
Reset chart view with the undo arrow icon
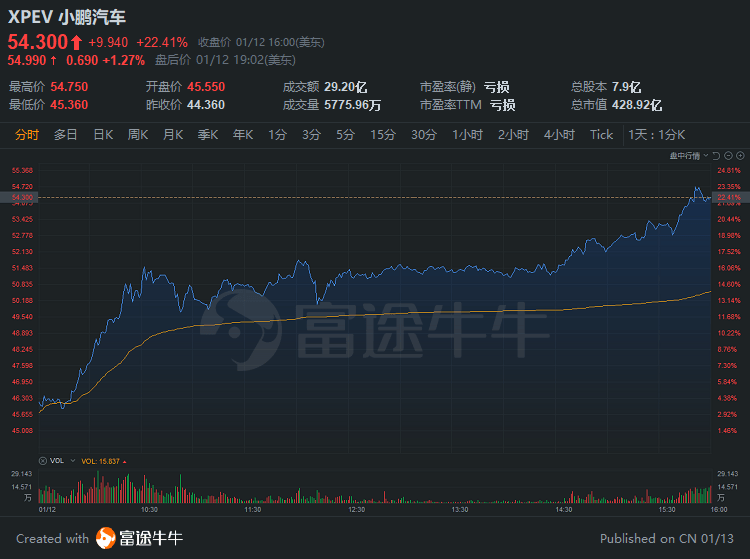click(716, 156)
